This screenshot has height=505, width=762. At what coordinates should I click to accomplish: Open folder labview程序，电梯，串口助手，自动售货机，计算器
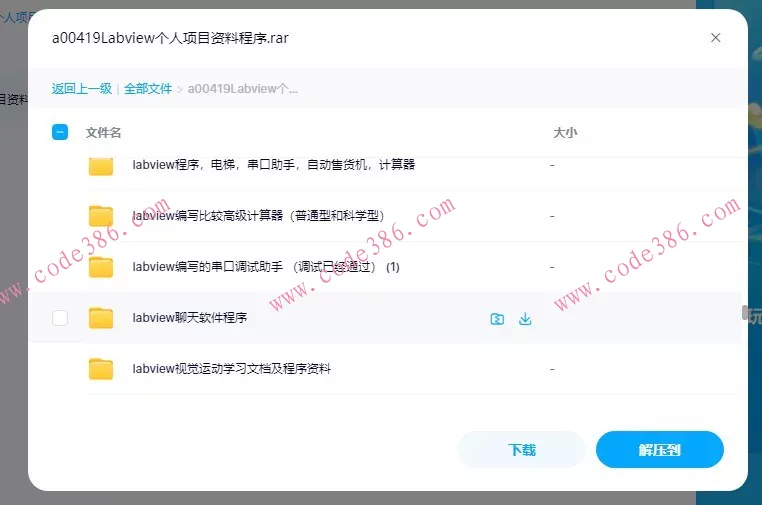[x=274, y=165]
